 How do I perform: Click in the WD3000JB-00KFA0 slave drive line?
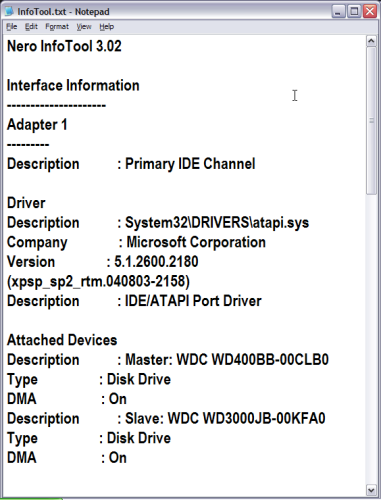(166, 419)
